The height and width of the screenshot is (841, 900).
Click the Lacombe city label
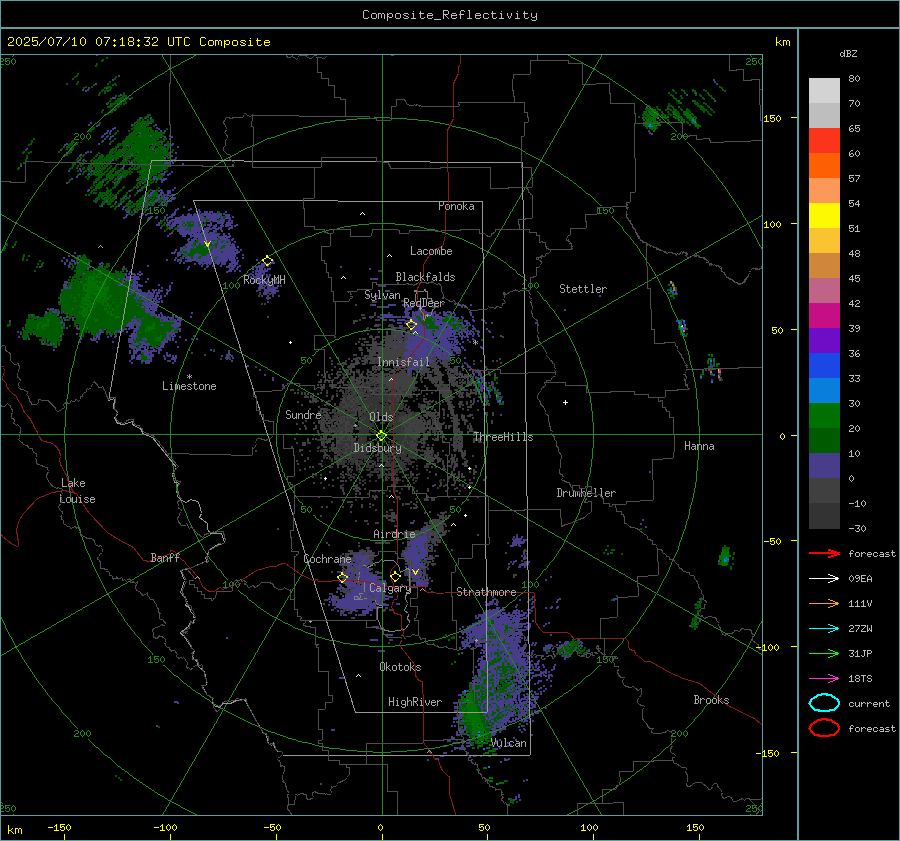pos(431,251)
